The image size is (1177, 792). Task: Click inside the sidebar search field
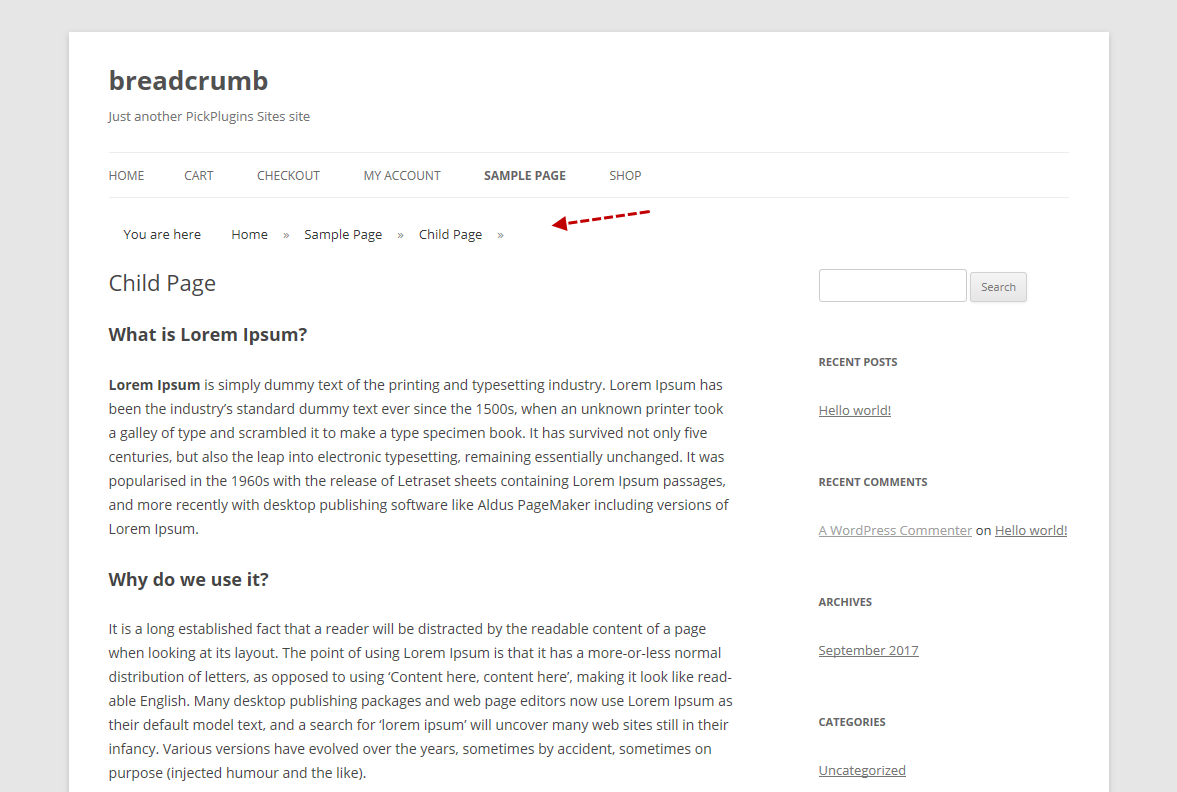[x=892, y=285]
